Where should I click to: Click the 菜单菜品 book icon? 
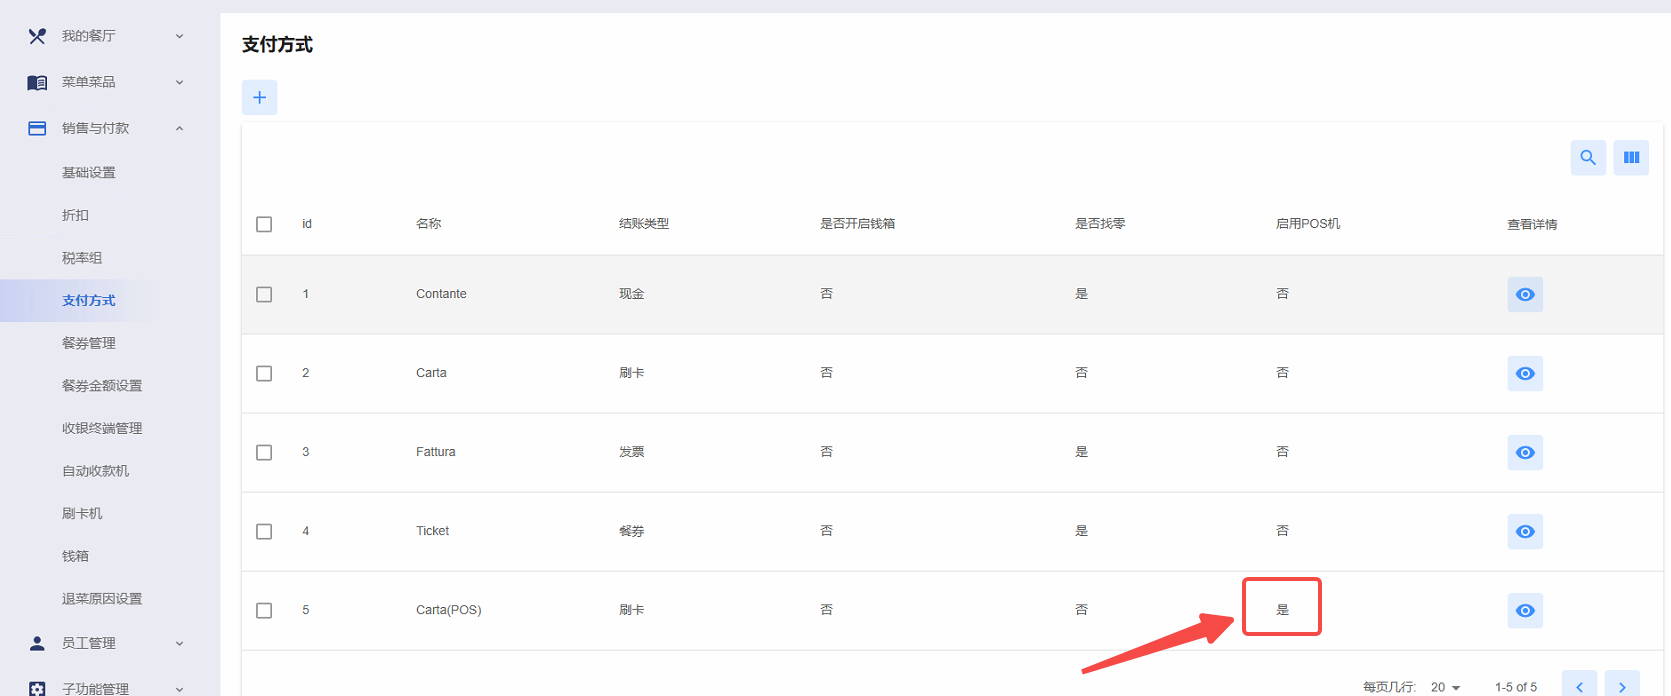pyautogui.click(x=37, y=82)
